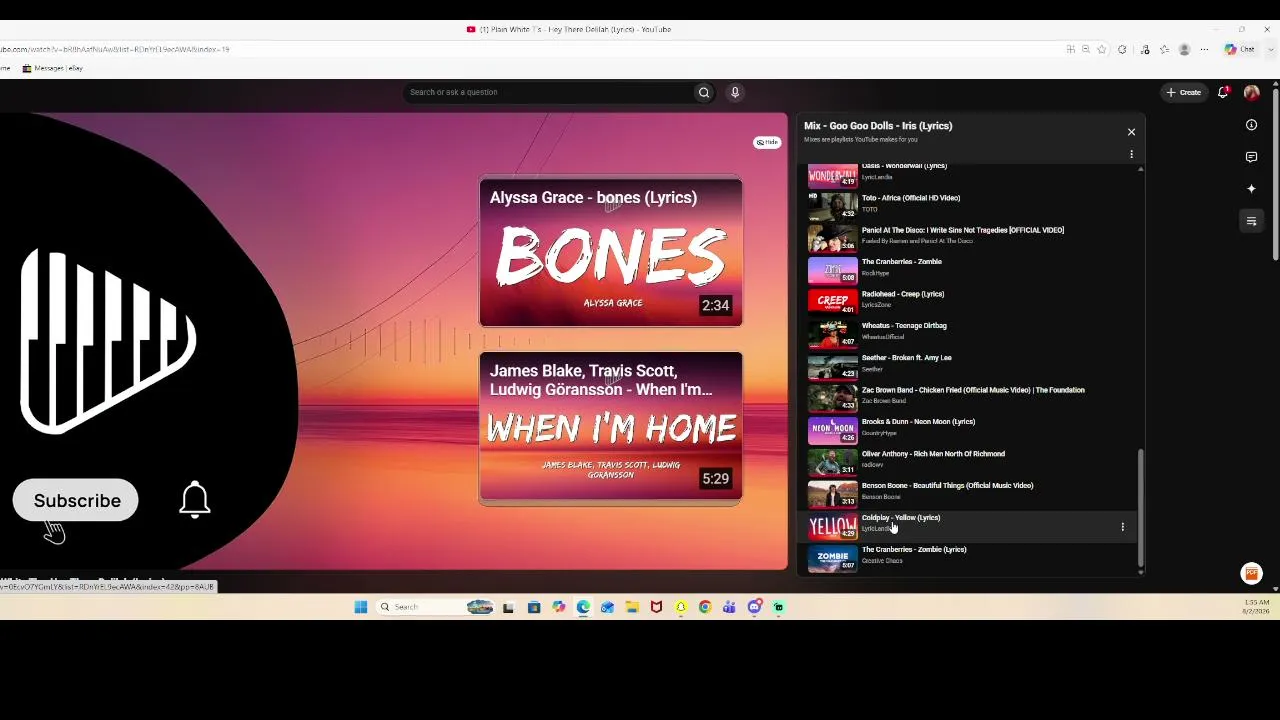Open comments panel icon in right sidebar

(1251, 157)
